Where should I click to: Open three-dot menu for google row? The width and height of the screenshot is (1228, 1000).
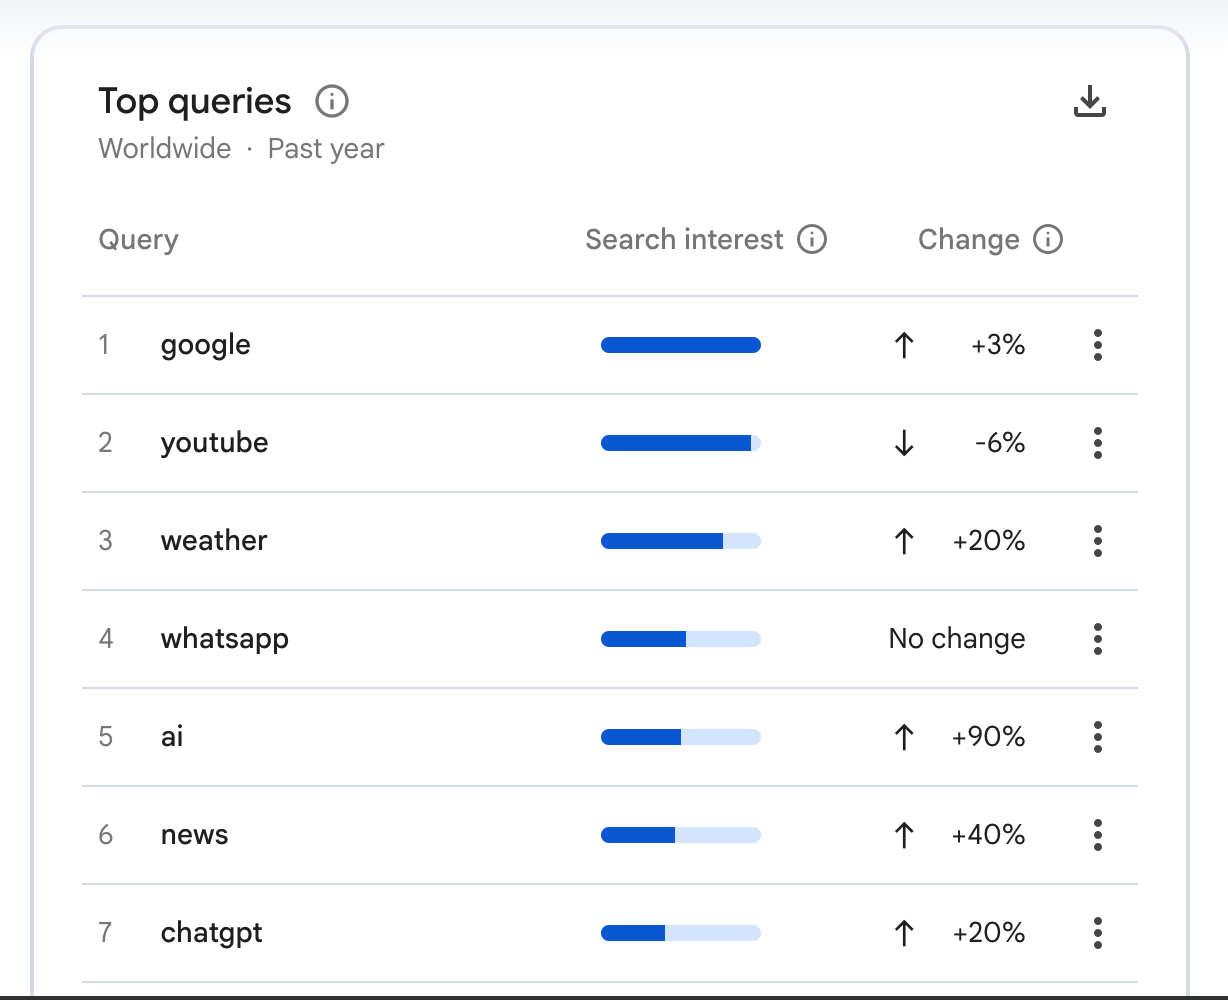[1098, 345]
